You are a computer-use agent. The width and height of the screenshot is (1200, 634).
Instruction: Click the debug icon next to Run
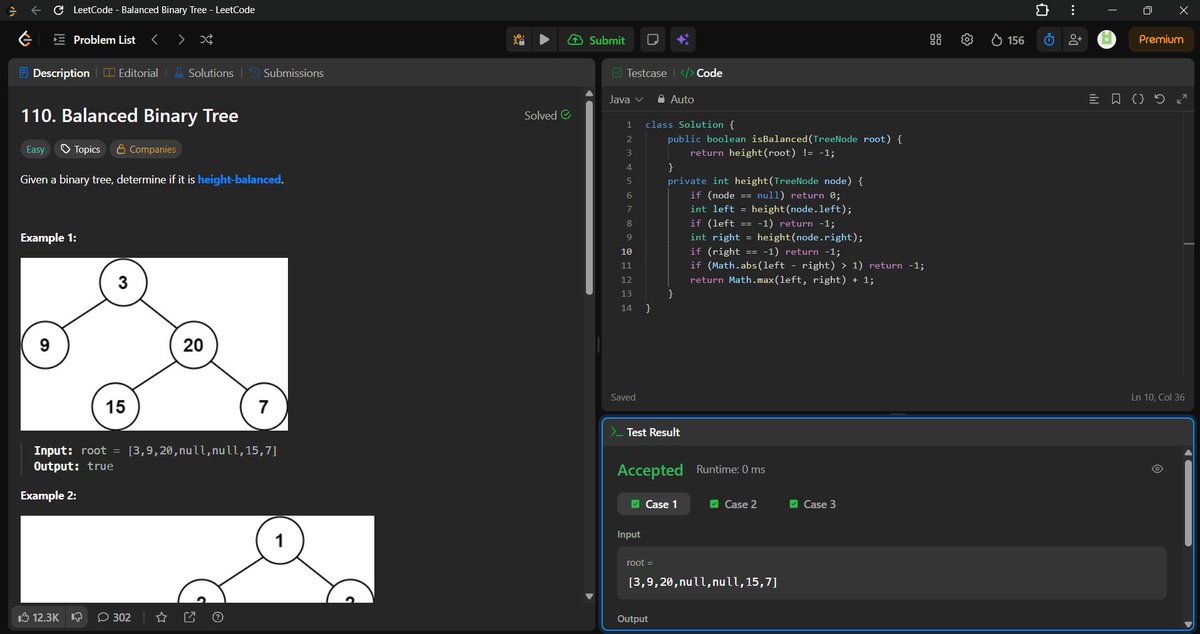click(519, 40)
